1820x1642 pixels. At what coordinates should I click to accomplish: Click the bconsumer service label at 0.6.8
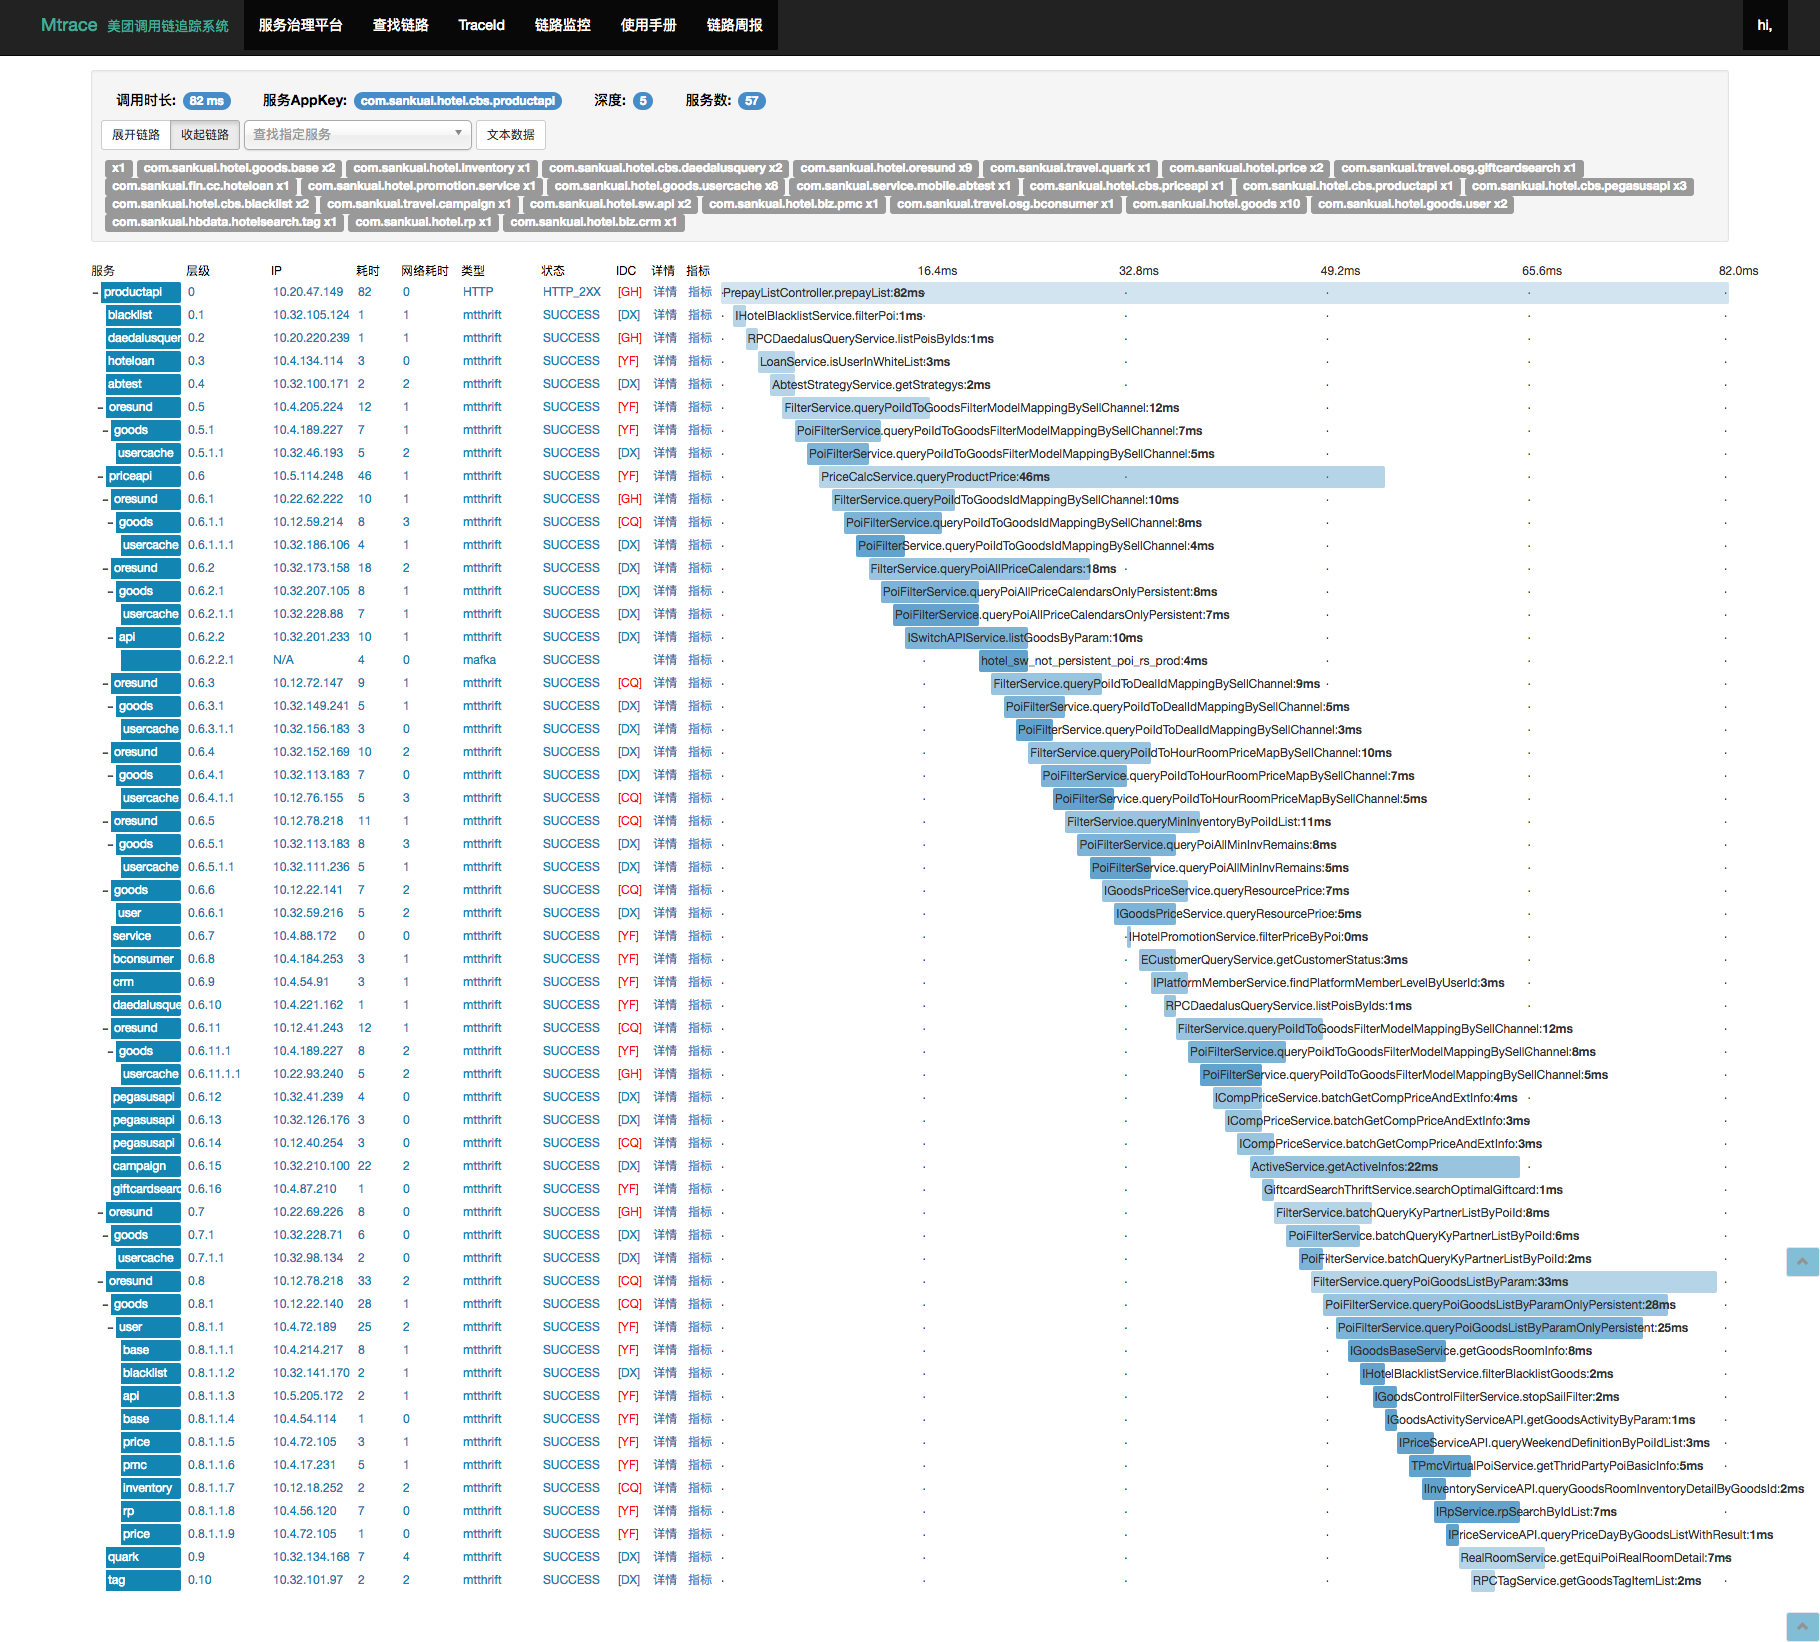pyautogui.click(x=146, y=959)
